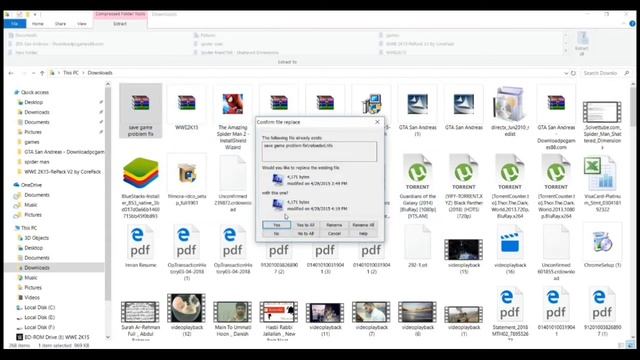This screenshot has height=360, width=640.
Task: Select the save game problem fix archive
Action: [x=140, y=111]
